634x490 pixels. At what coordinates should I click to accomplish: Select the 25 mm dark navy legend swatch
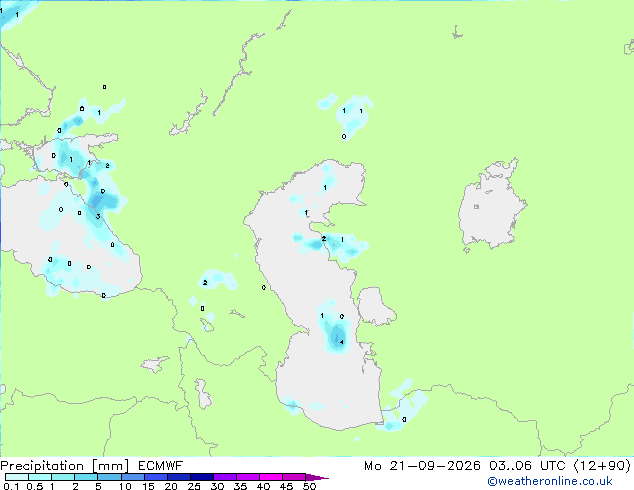pos(202,477)
